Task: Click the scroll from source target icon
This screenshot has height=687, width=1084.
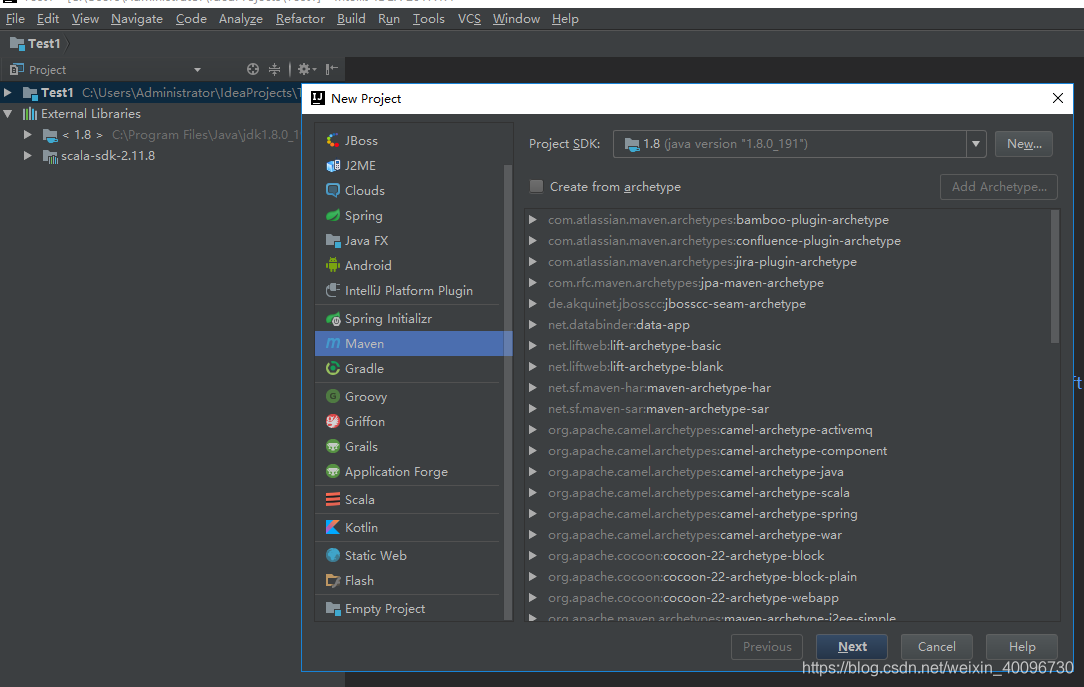Action: click(253, 69)
